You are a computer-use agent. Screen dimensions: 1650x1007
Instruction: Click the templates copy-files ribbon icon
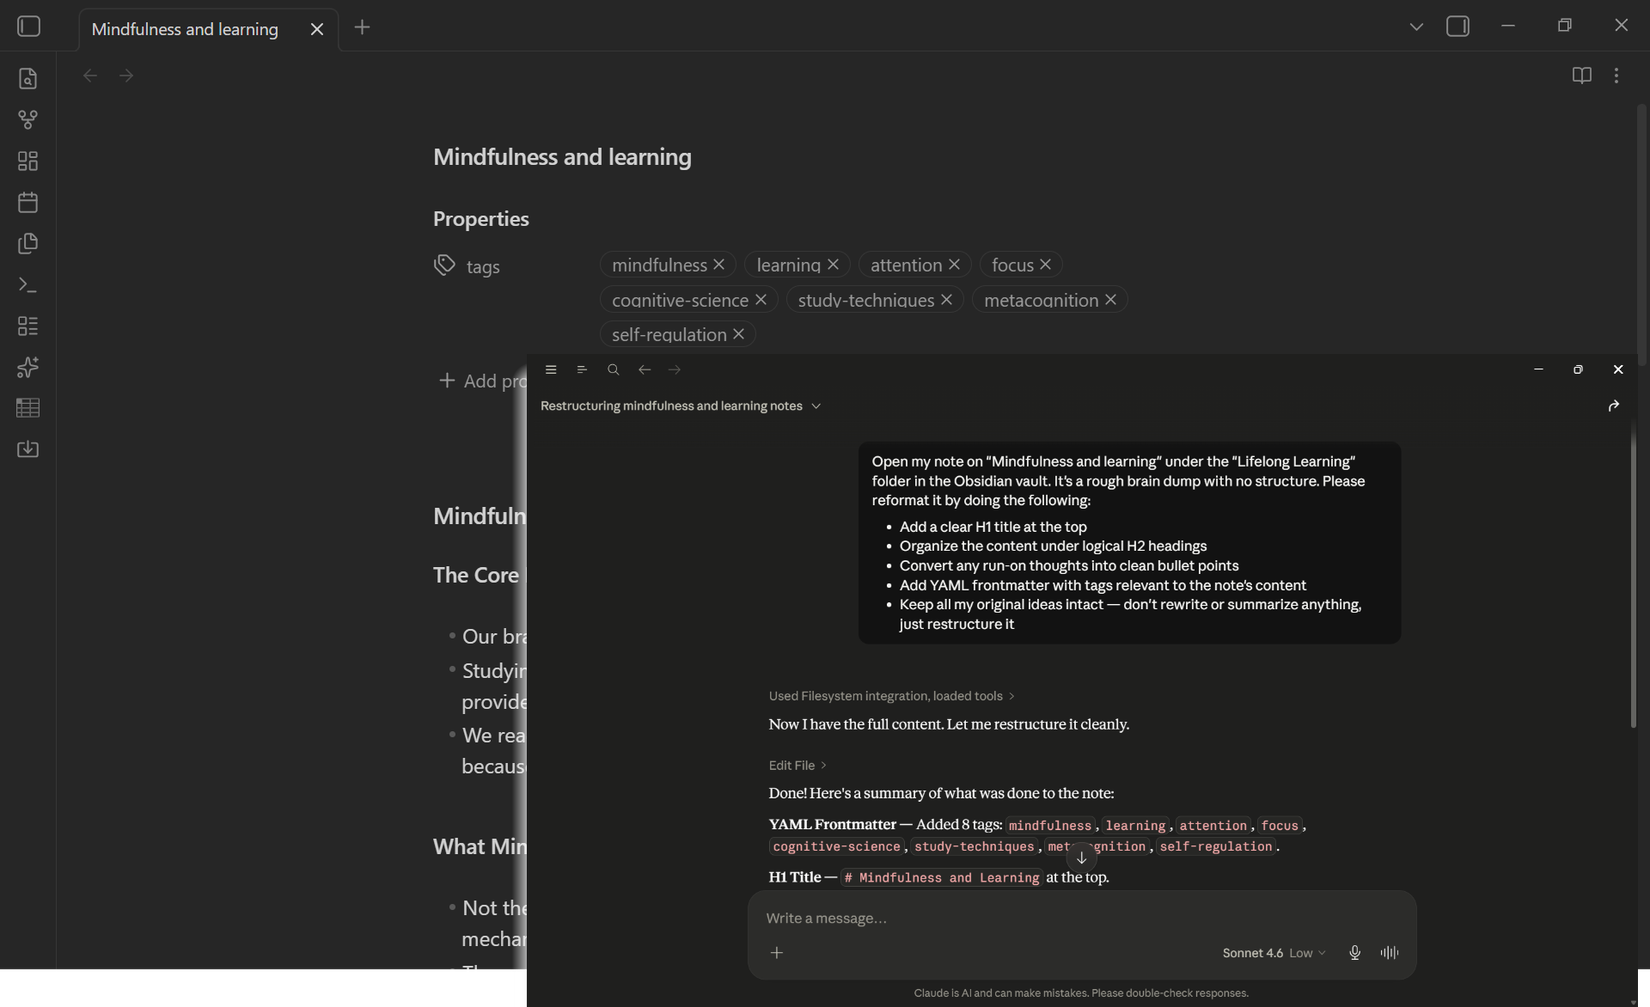(28, 243)
